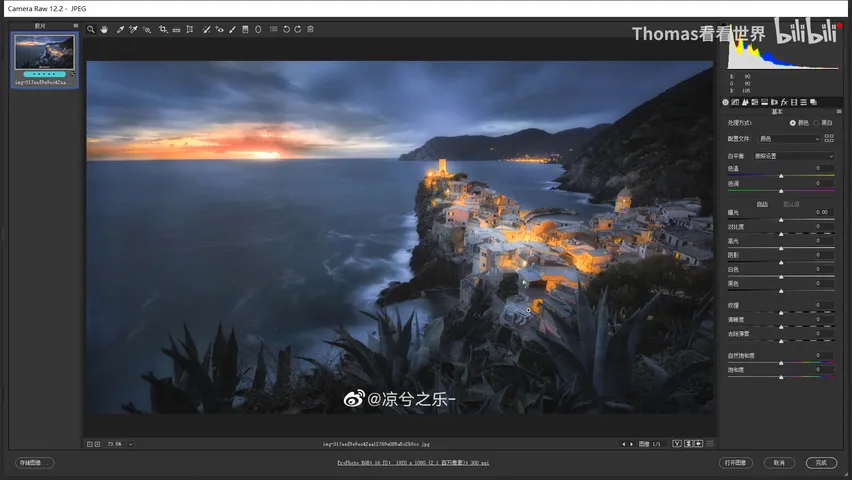Screen dimensions: 852x480
Task: Click the zoom in plus button
Action: (x=97, y=444)
